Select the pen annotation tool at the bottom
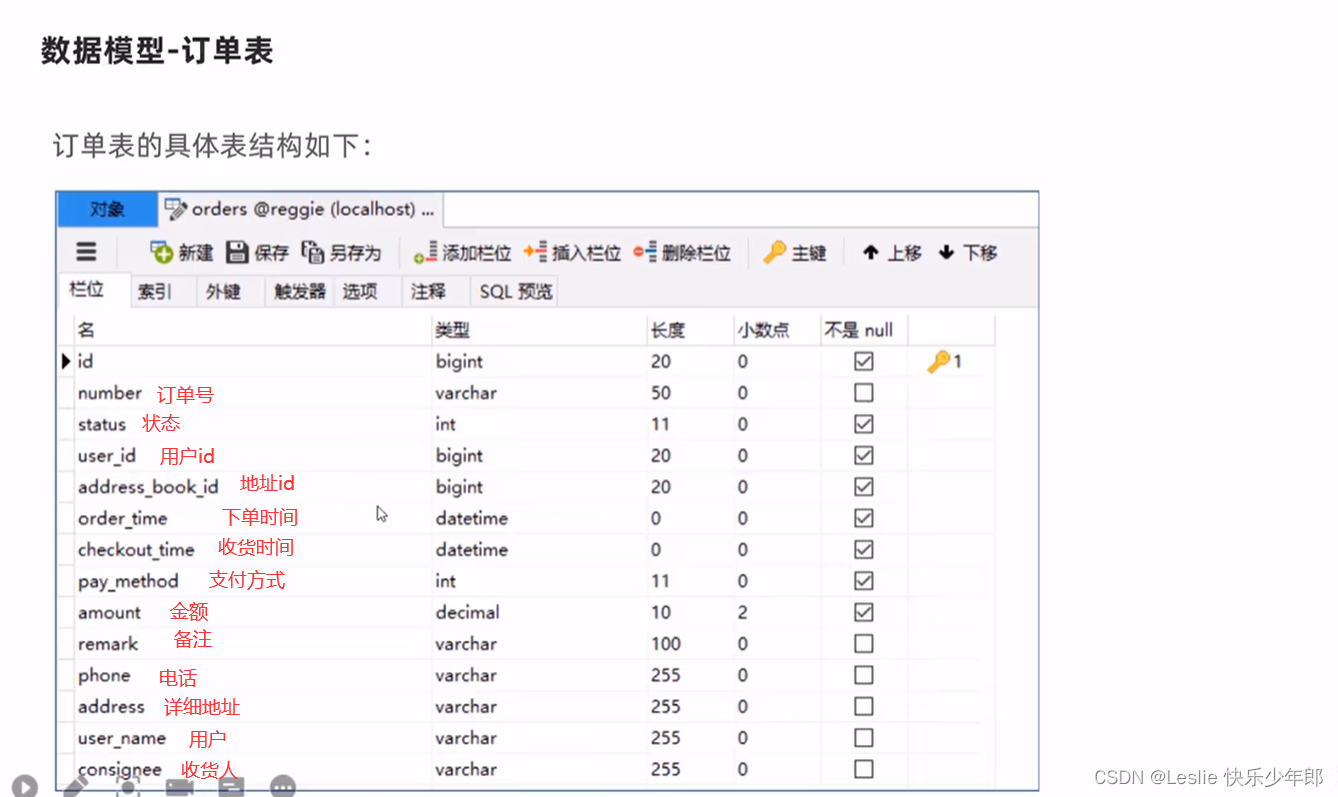Viewport: 1338px width, 797px height. click(x=77, y=787)
